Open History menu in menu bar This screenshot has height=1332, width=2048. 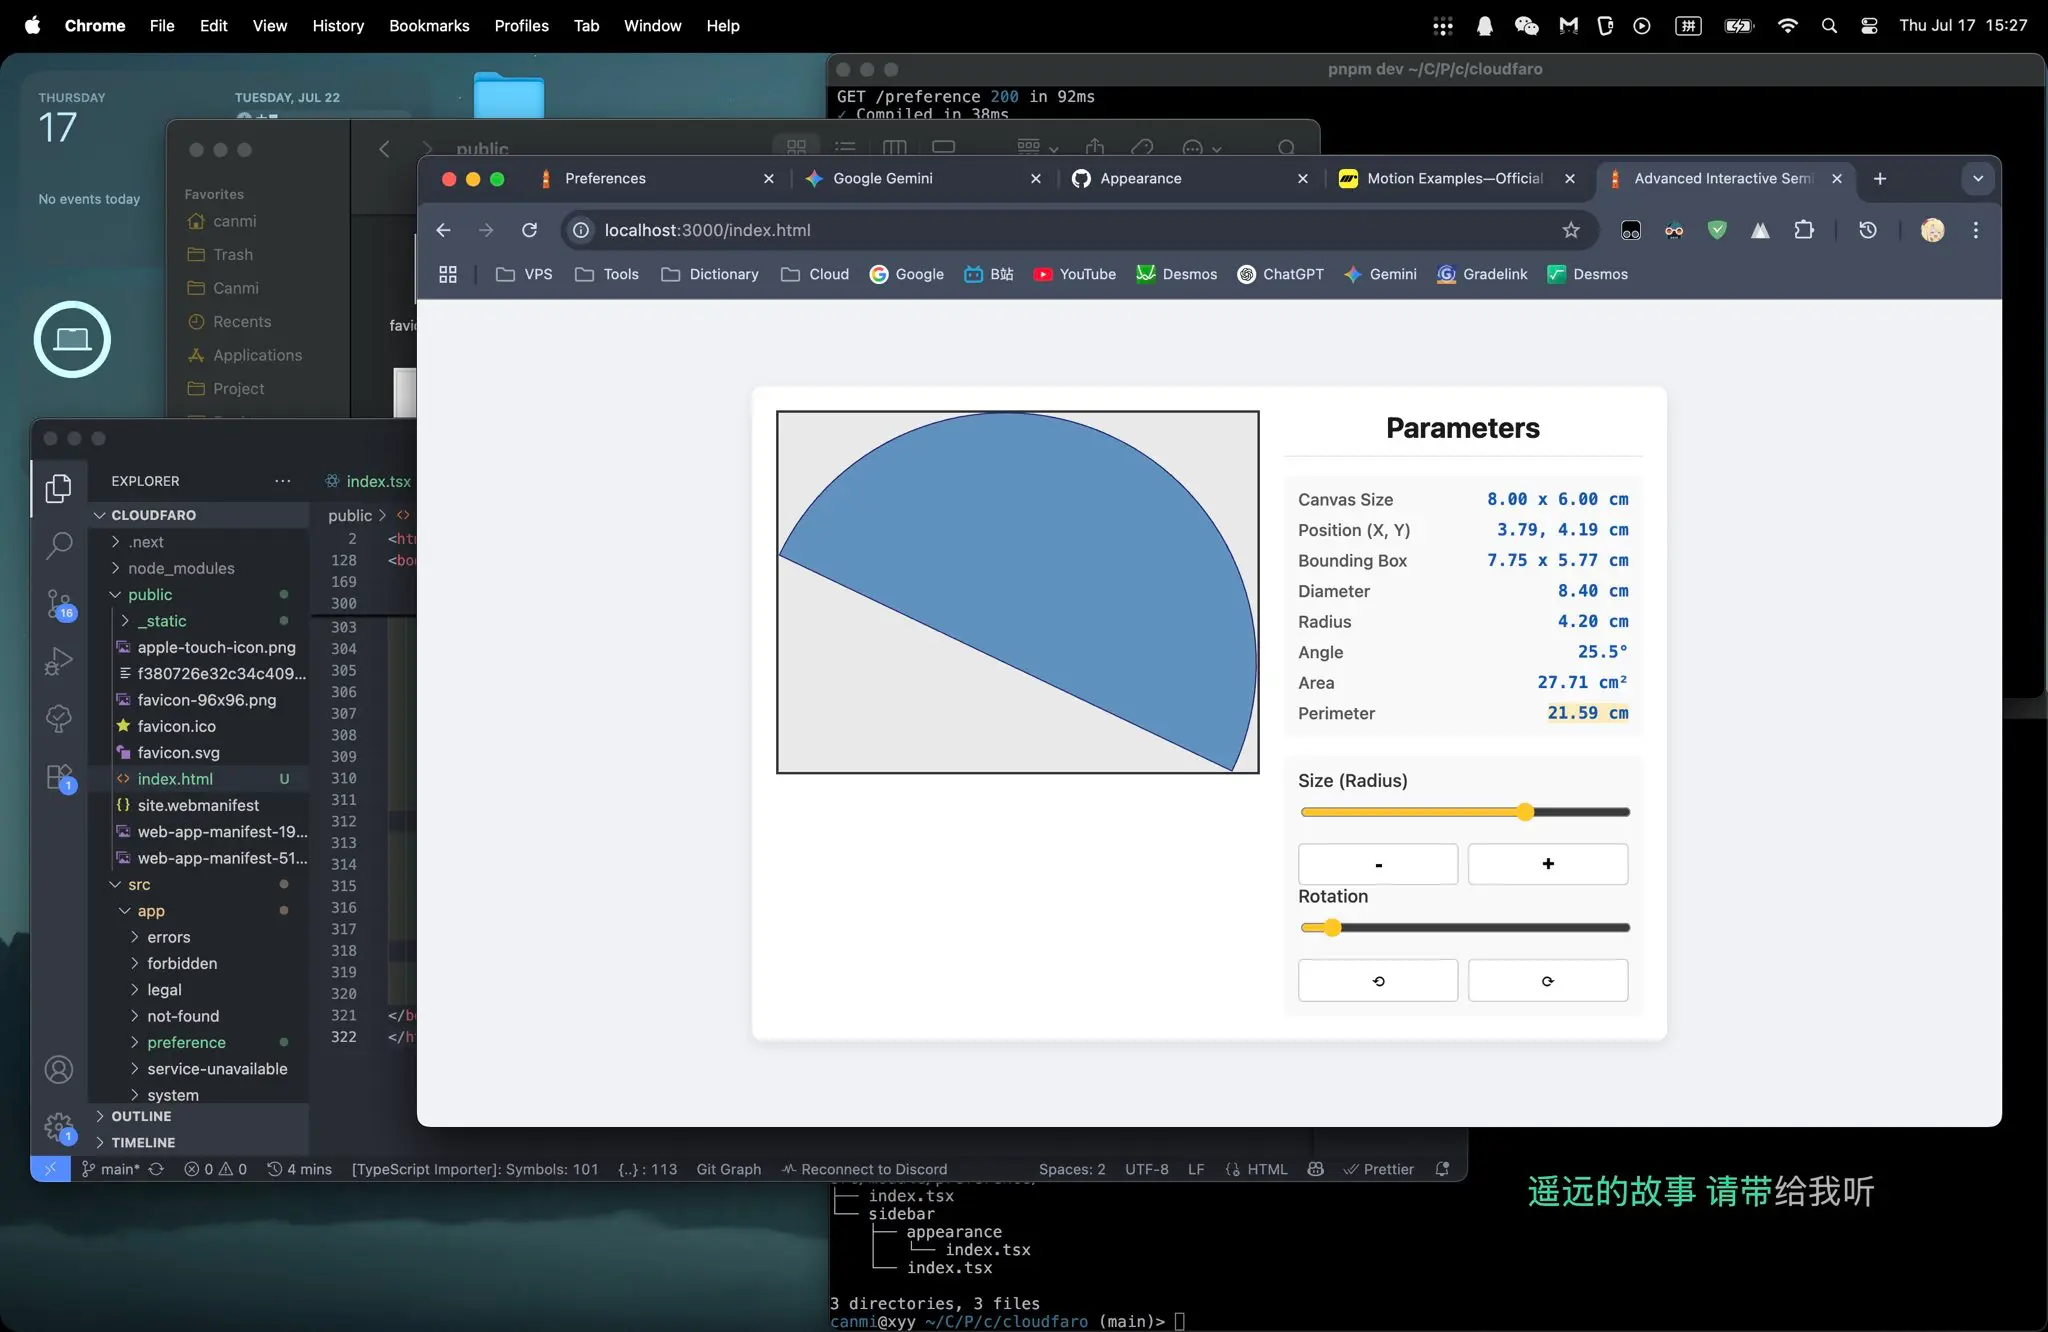(338, 26)
